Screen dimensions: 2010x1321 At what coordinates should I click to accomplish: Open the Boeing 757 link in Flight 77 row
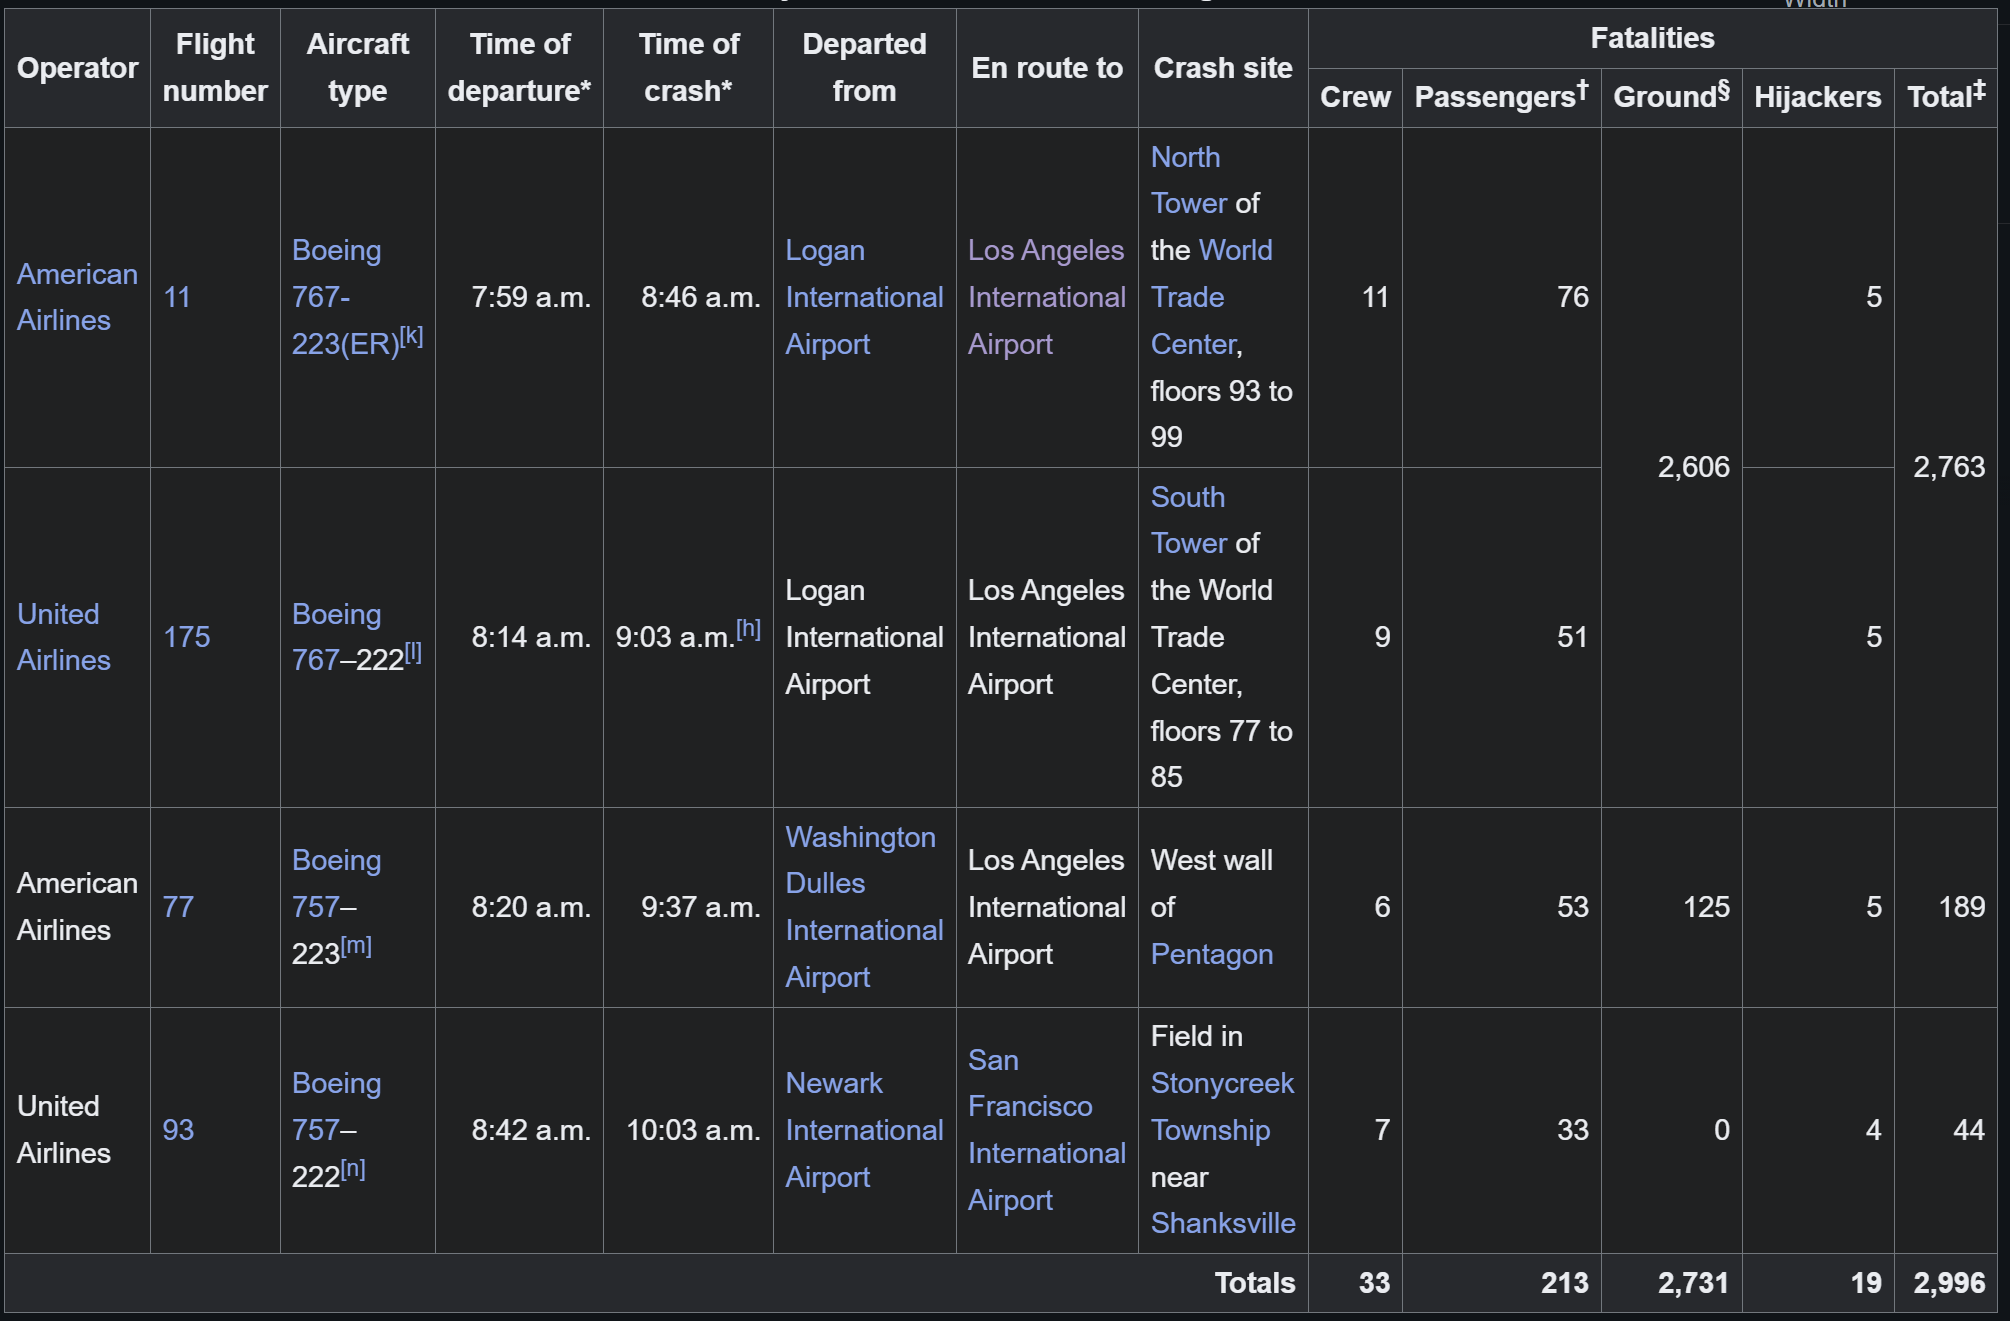click(x=336, y=883)
